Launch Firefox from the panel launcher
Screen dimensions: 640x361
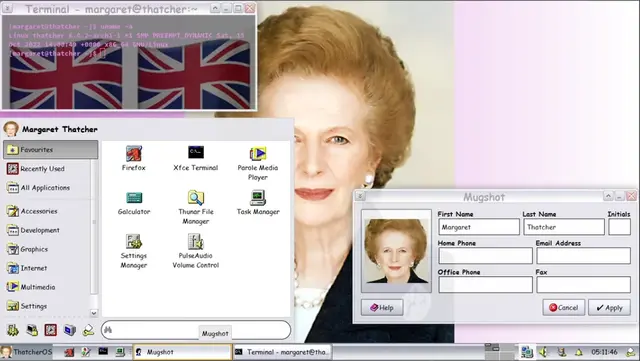point(69,352)
